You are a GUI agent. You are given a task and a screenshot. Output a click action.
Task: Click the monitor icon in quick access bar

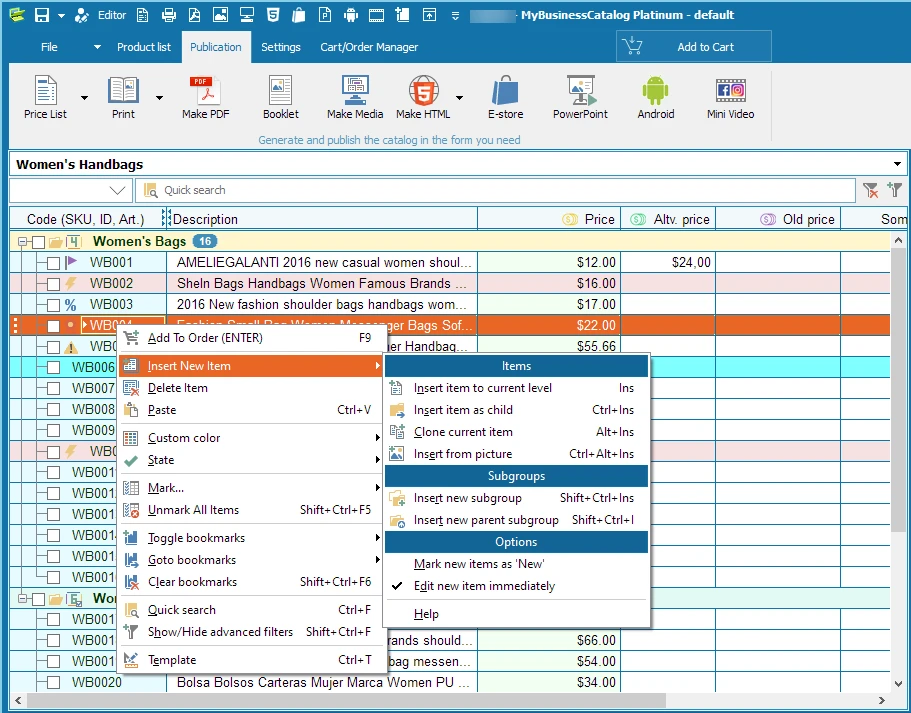[247, 15]
